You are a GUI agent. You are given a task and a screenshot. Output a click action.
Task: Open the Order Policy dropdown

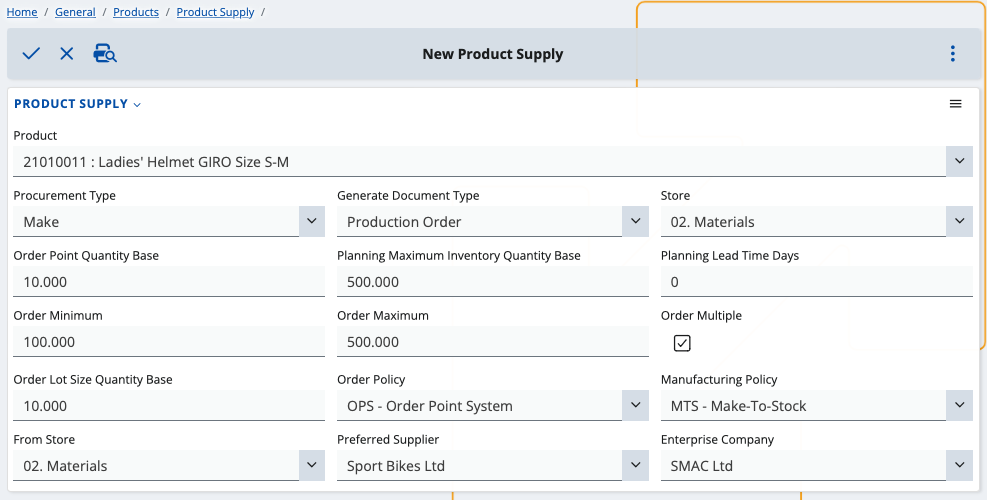click(x=635, y=405)
